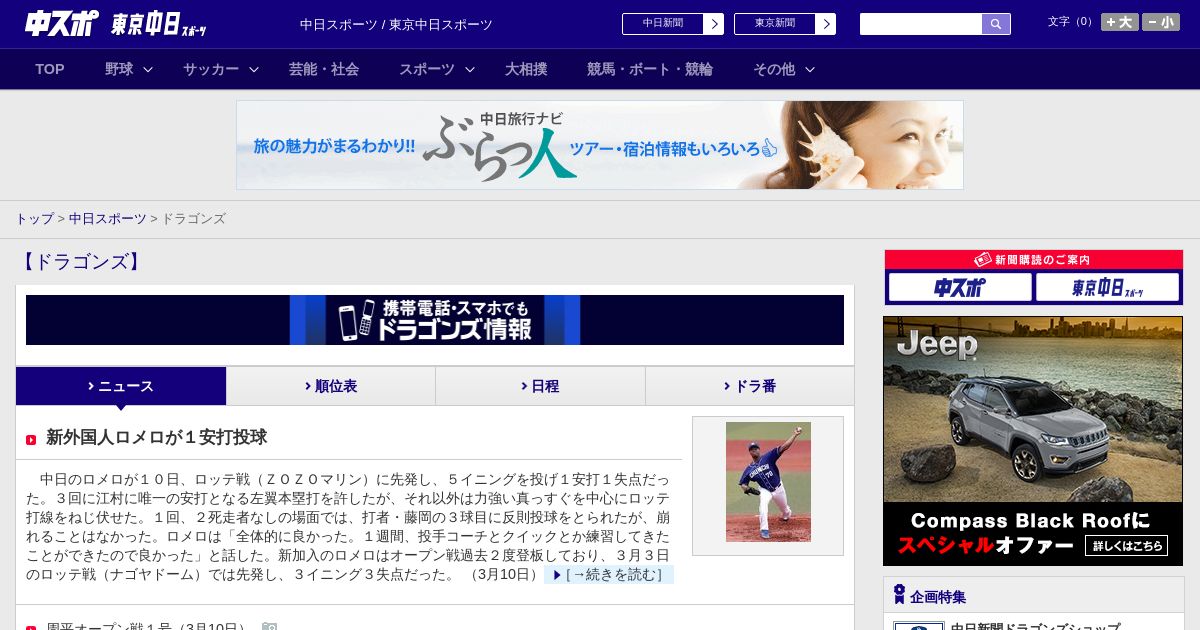Click arrow beside 東京新聞 button
The height and width of the screenshot is (630, 1200).
click(826, 24)
